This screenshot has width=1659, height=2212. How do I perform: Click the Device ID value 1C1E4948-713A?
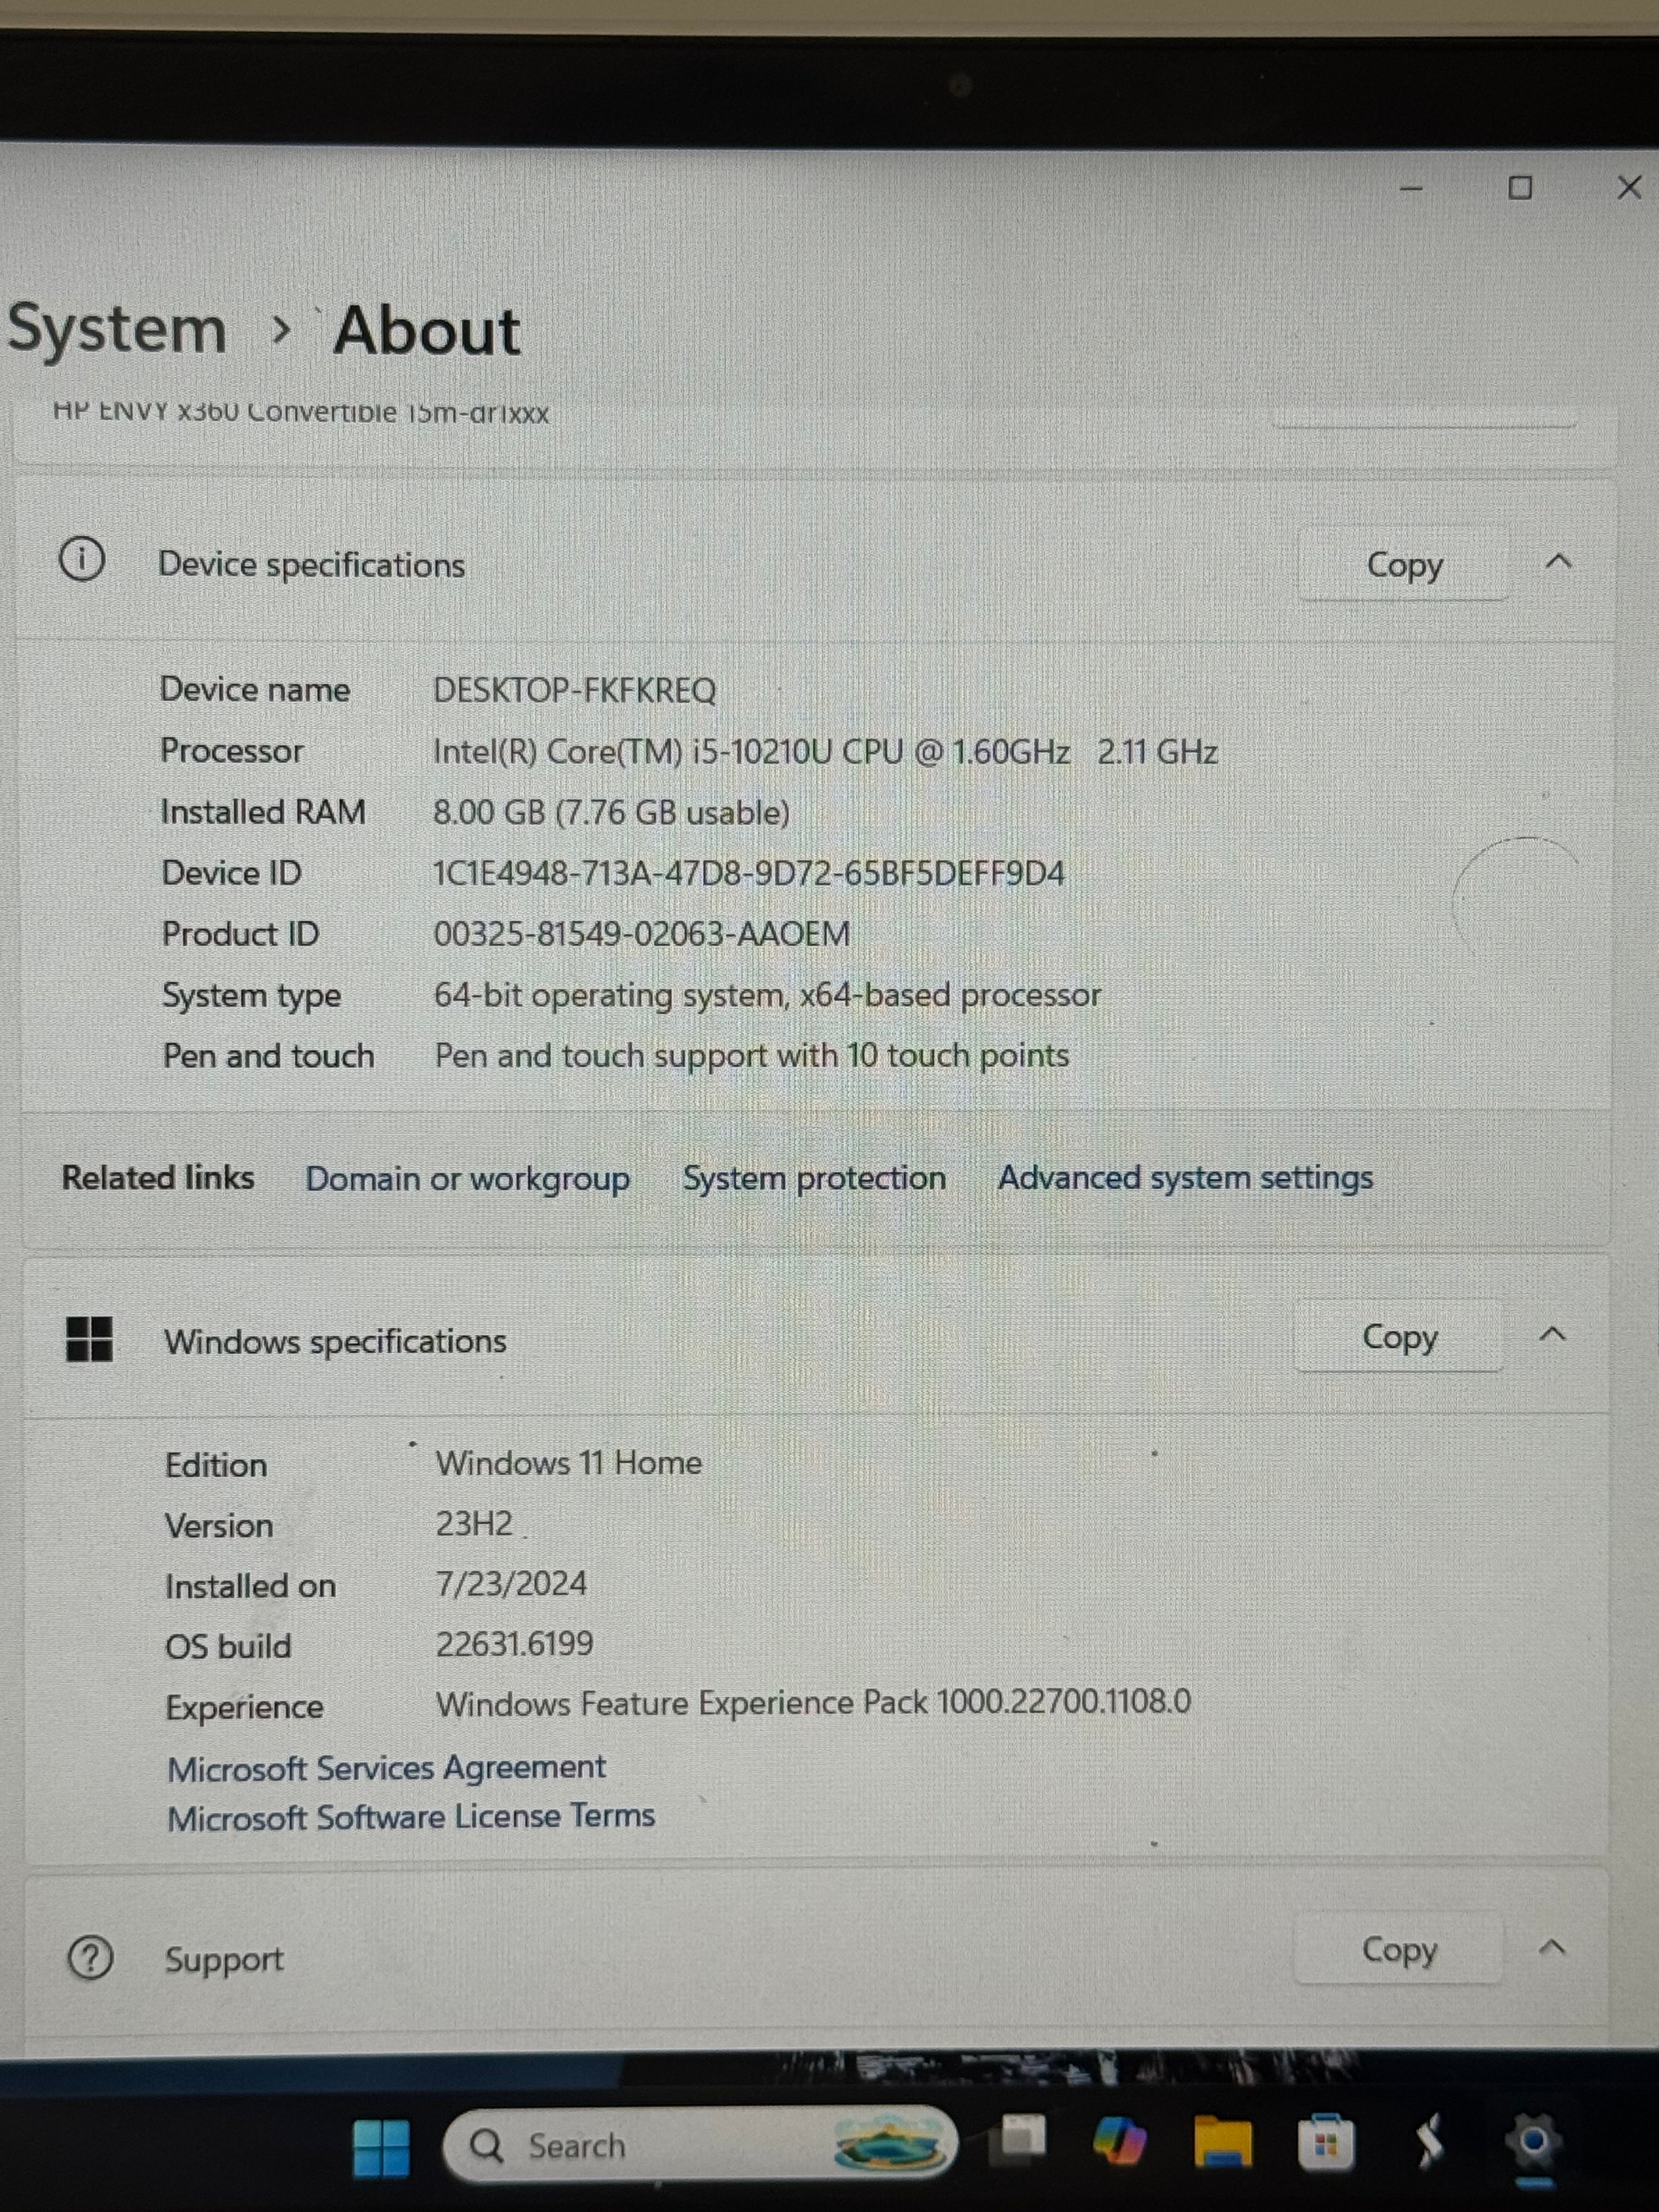click(749, 873)
